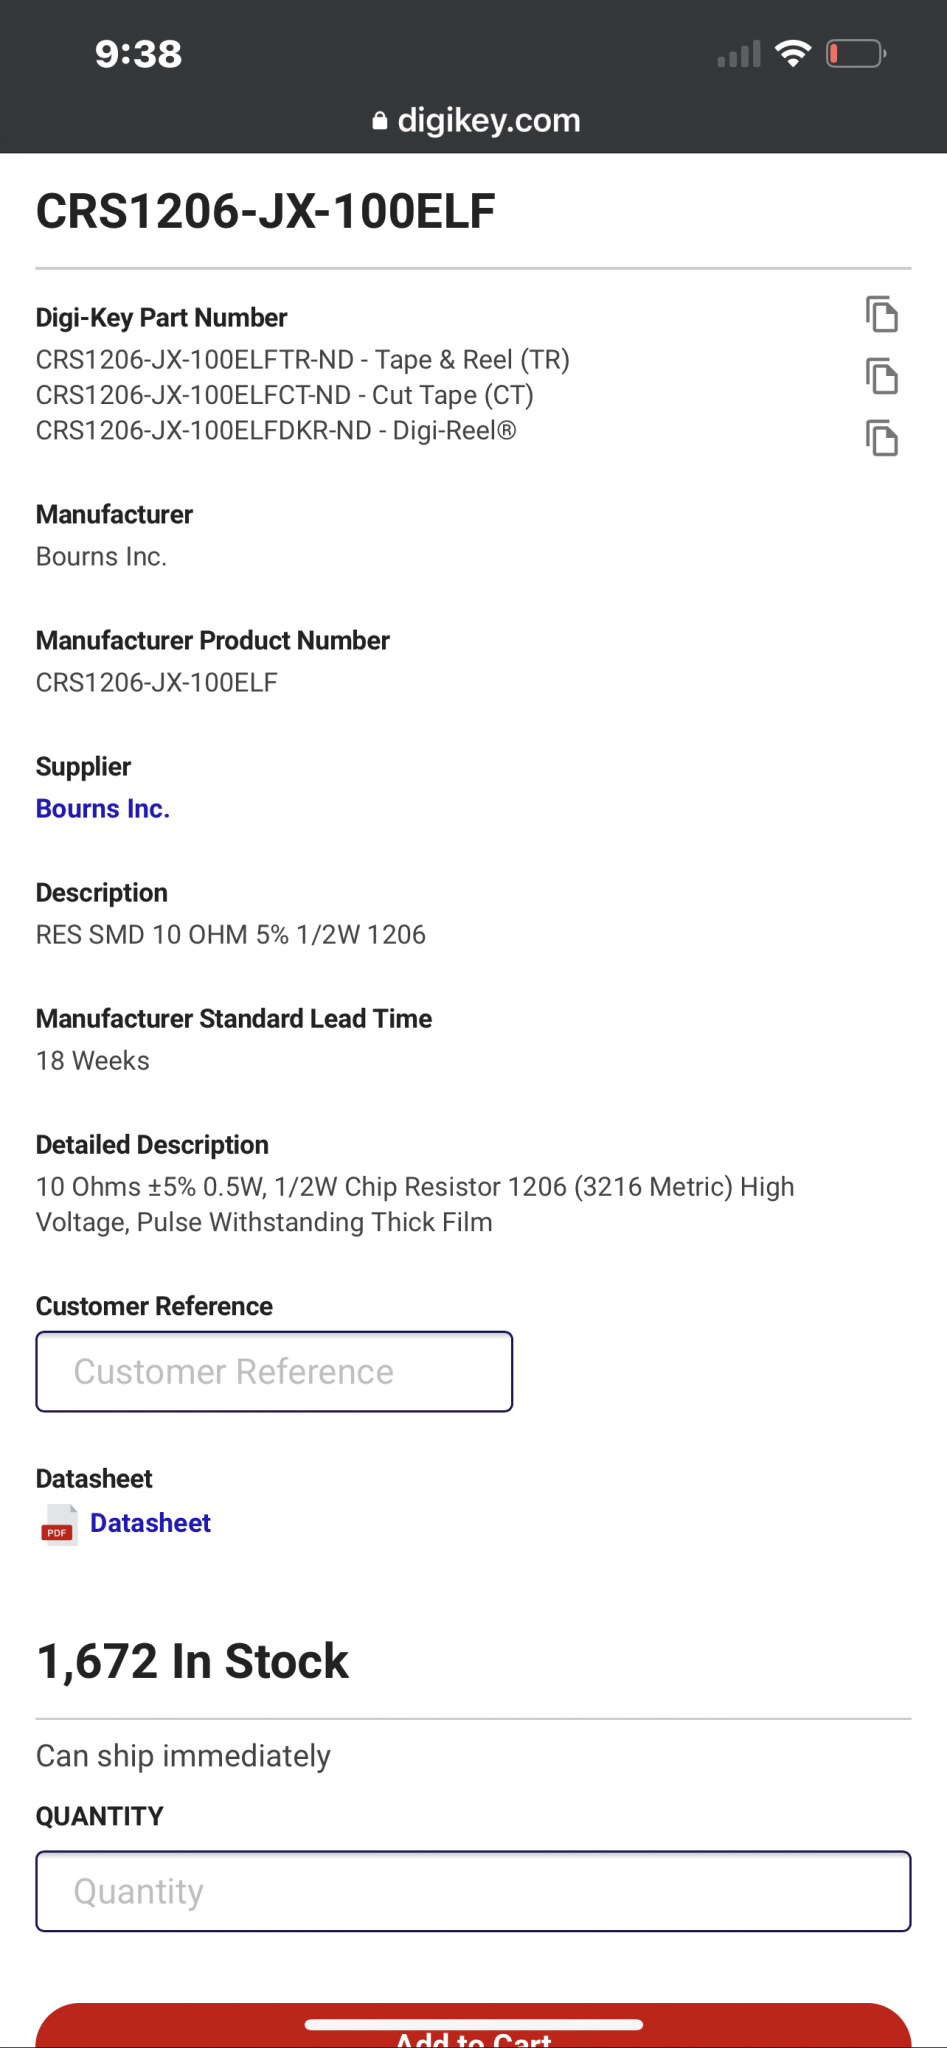The width and height of the screenshot is (947, 2048).
Task: Focus the Quantity input field
Action: coord(473,1891)
